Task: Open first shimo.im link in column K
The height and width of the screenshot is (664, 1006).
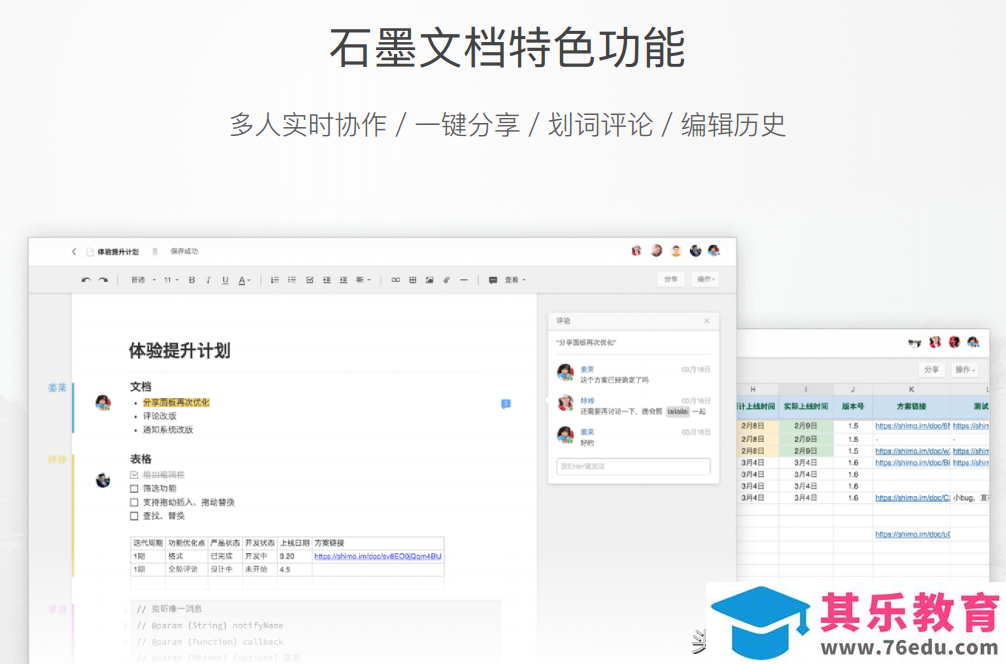Action: point(912,426)
